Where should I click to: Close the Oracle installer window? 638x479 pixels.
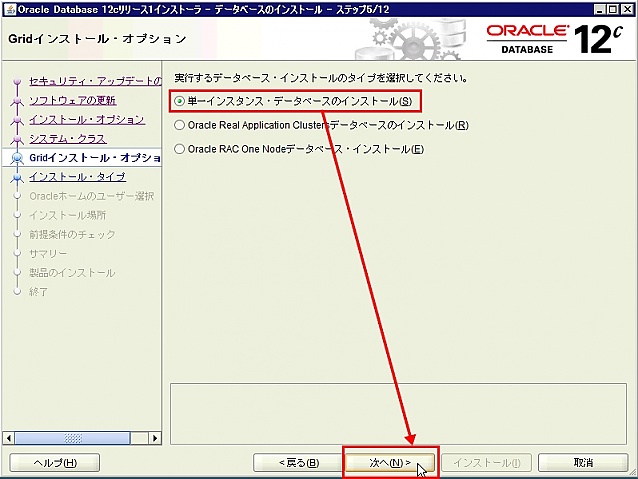(627, 9)
